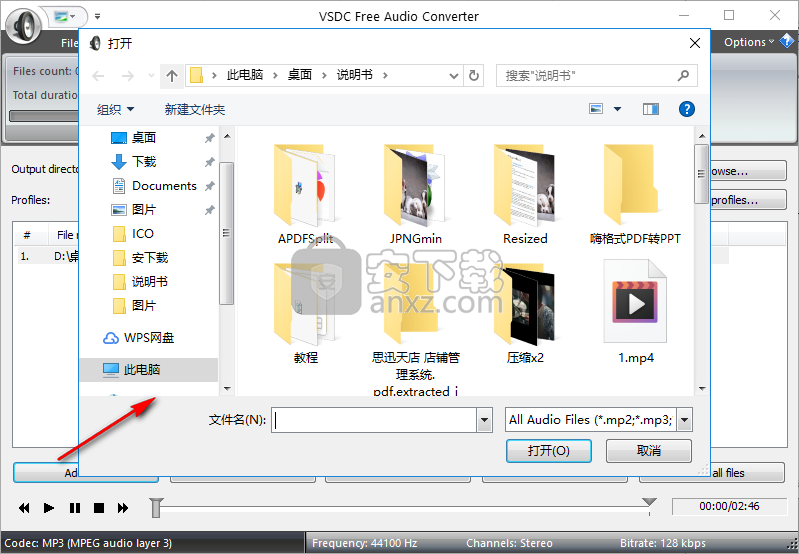Screen dimensions: 799x554
Task: Pause audio in VSDC player
Action: 74,508
